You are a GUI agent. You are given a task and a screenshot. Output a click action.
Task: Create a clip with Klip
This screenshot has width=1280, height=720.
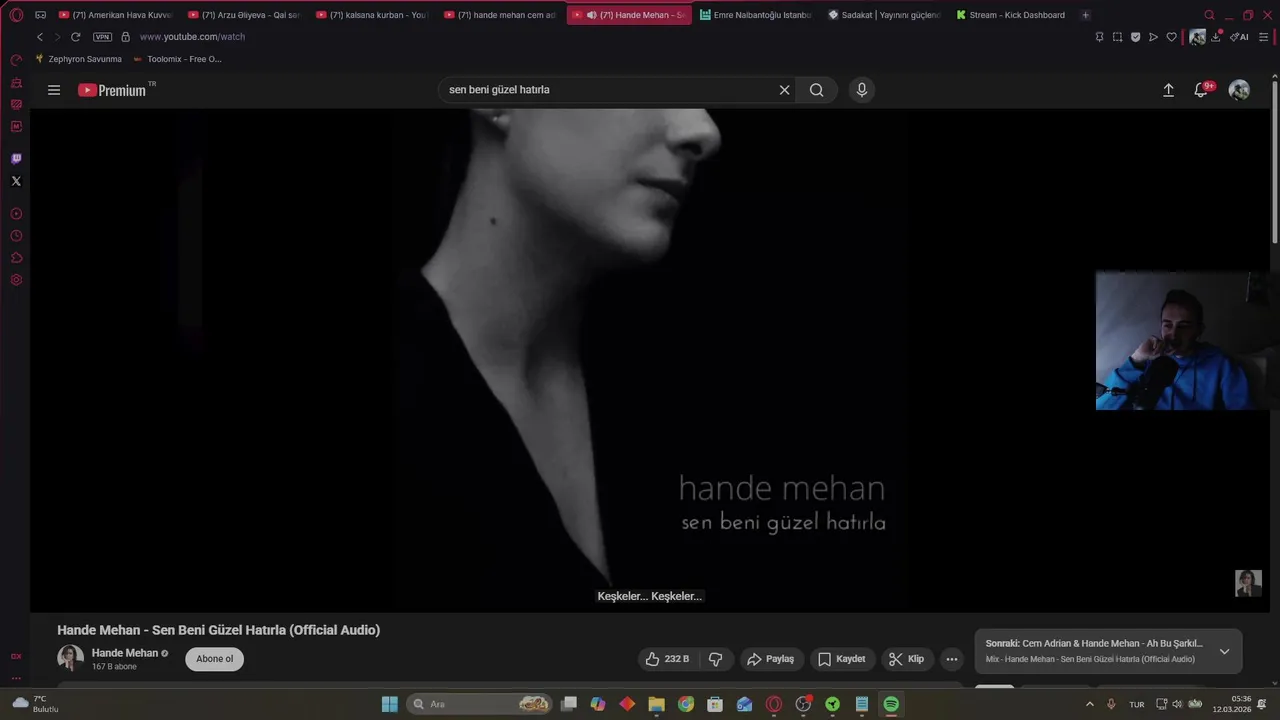coord(907,659)
